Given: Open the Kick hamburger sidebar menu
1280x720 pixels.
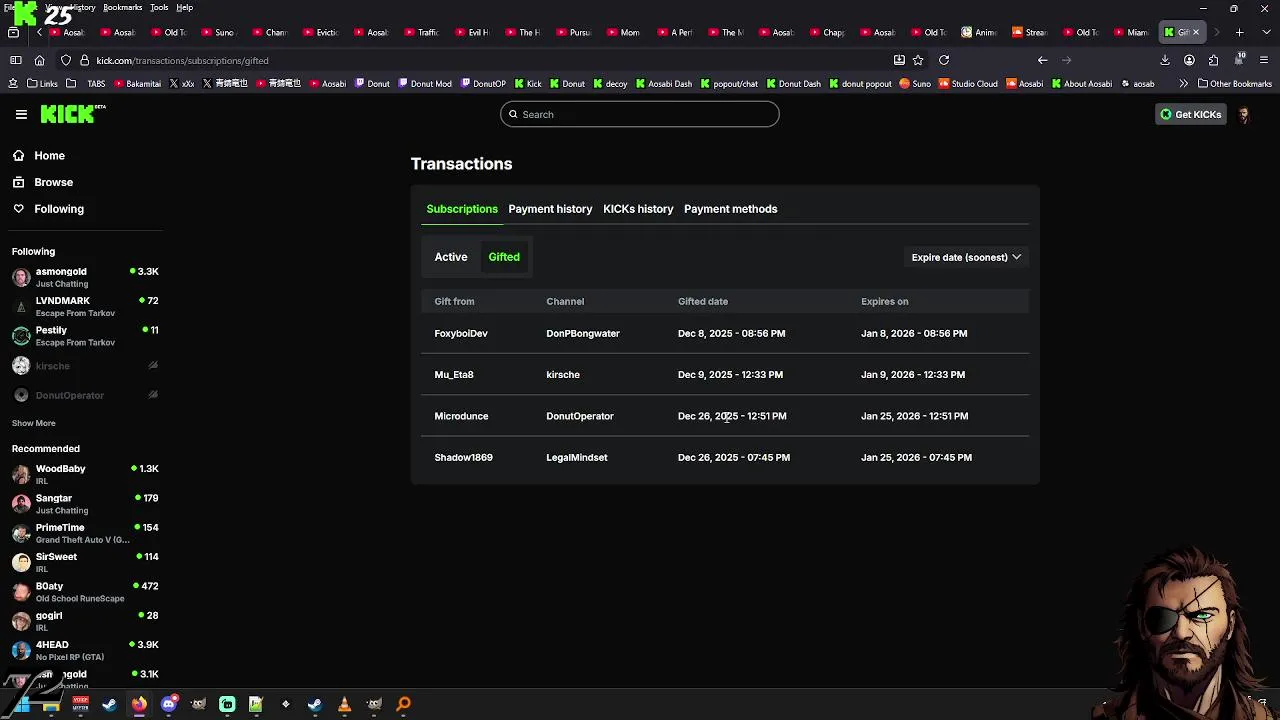Looking at the screenshot, I should tap(21, 114).
